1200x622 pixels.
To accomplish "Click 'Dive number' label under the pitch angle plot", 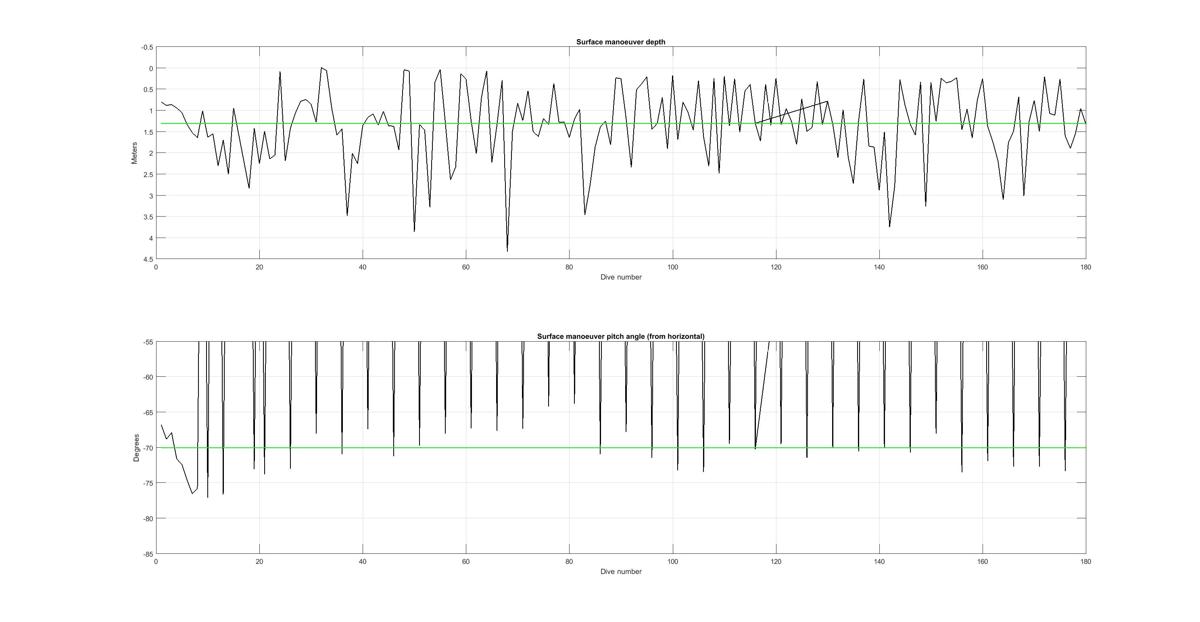I will point(621,572).
